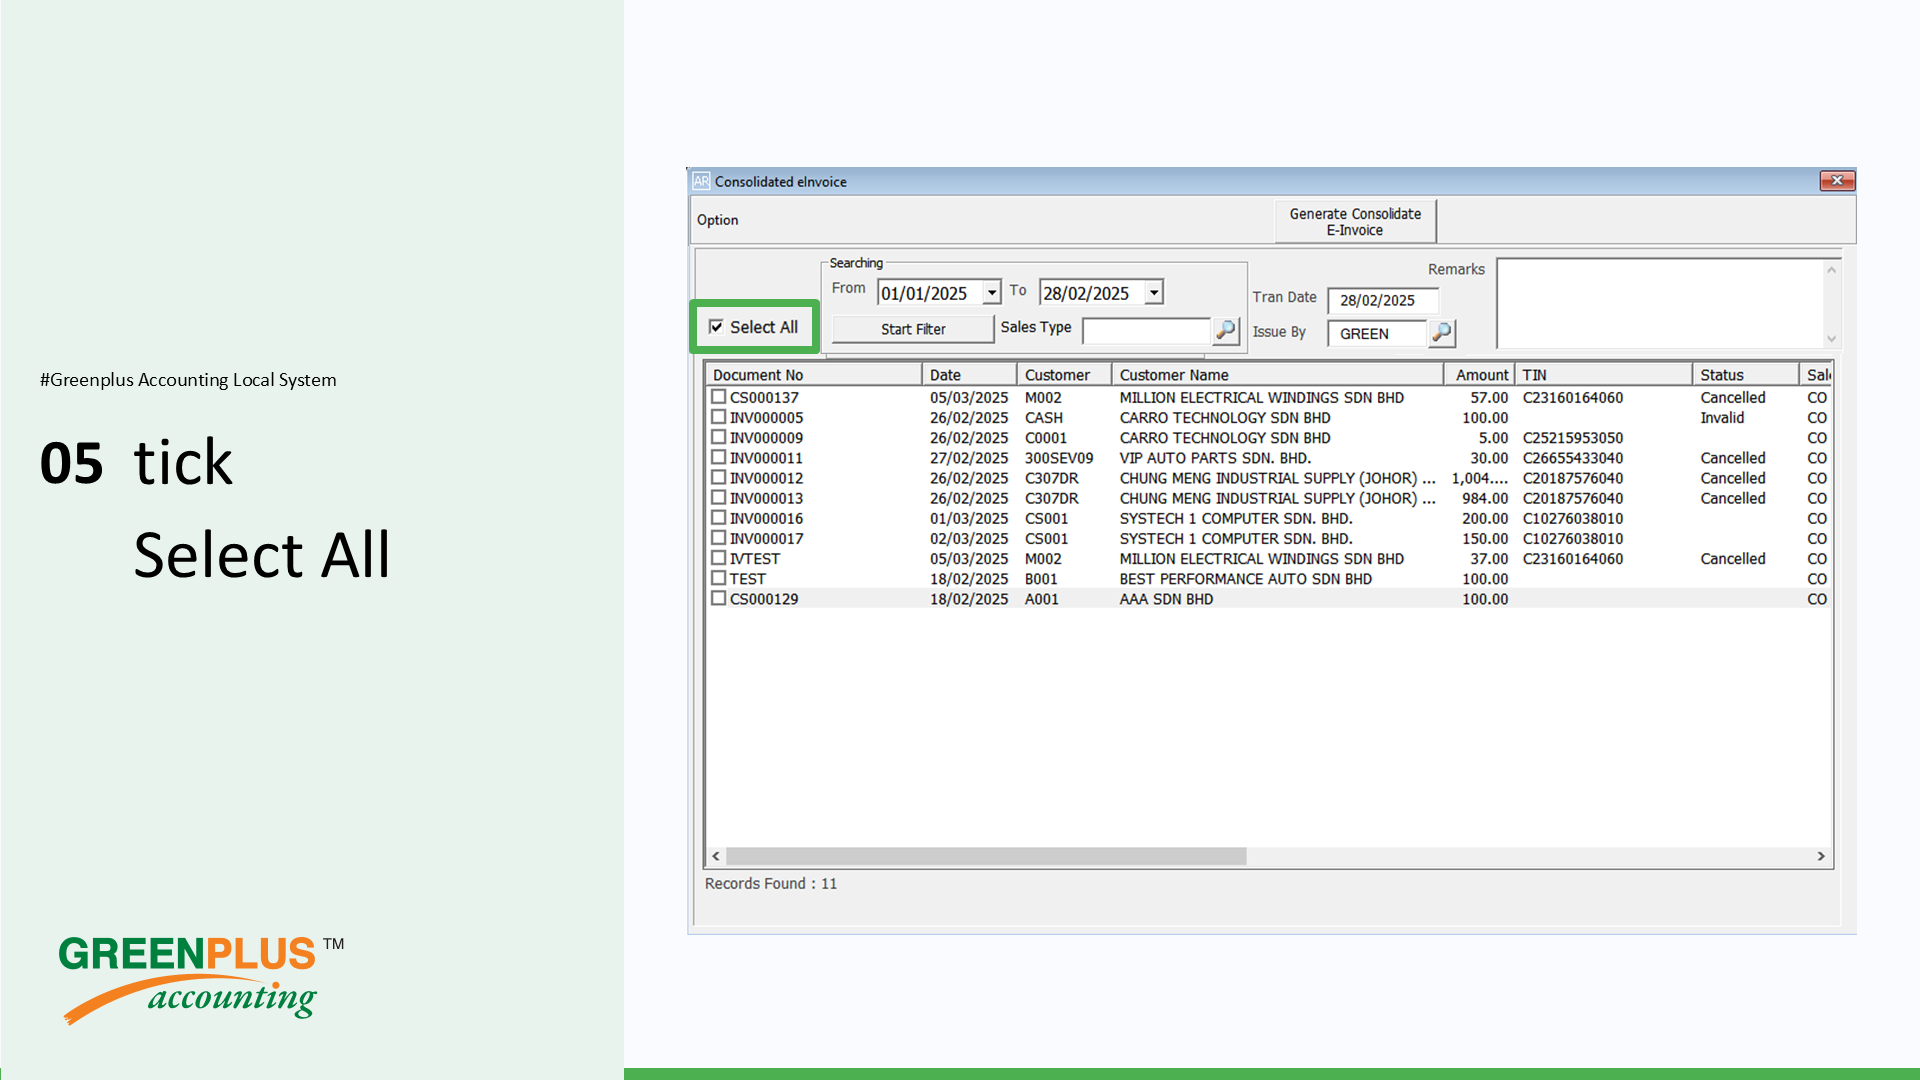Open the Option menu

717,220
